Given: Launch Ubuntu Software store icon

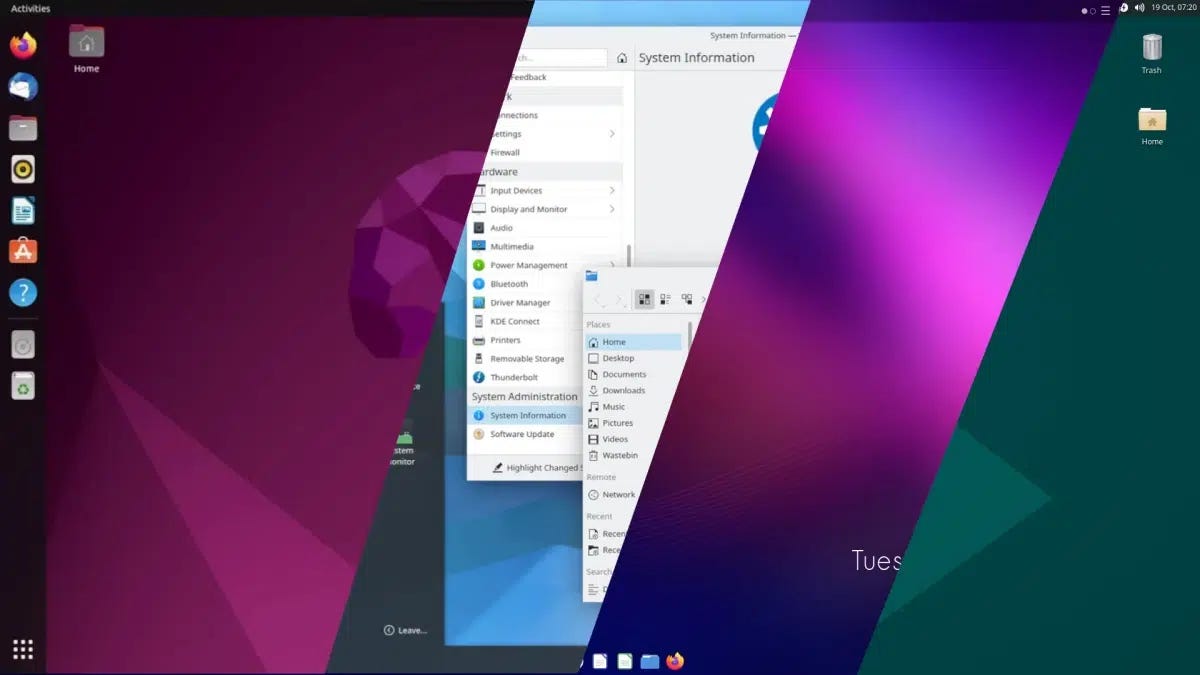Looking at the screenshot, I should pyautogui.click(x=23, y=251).
